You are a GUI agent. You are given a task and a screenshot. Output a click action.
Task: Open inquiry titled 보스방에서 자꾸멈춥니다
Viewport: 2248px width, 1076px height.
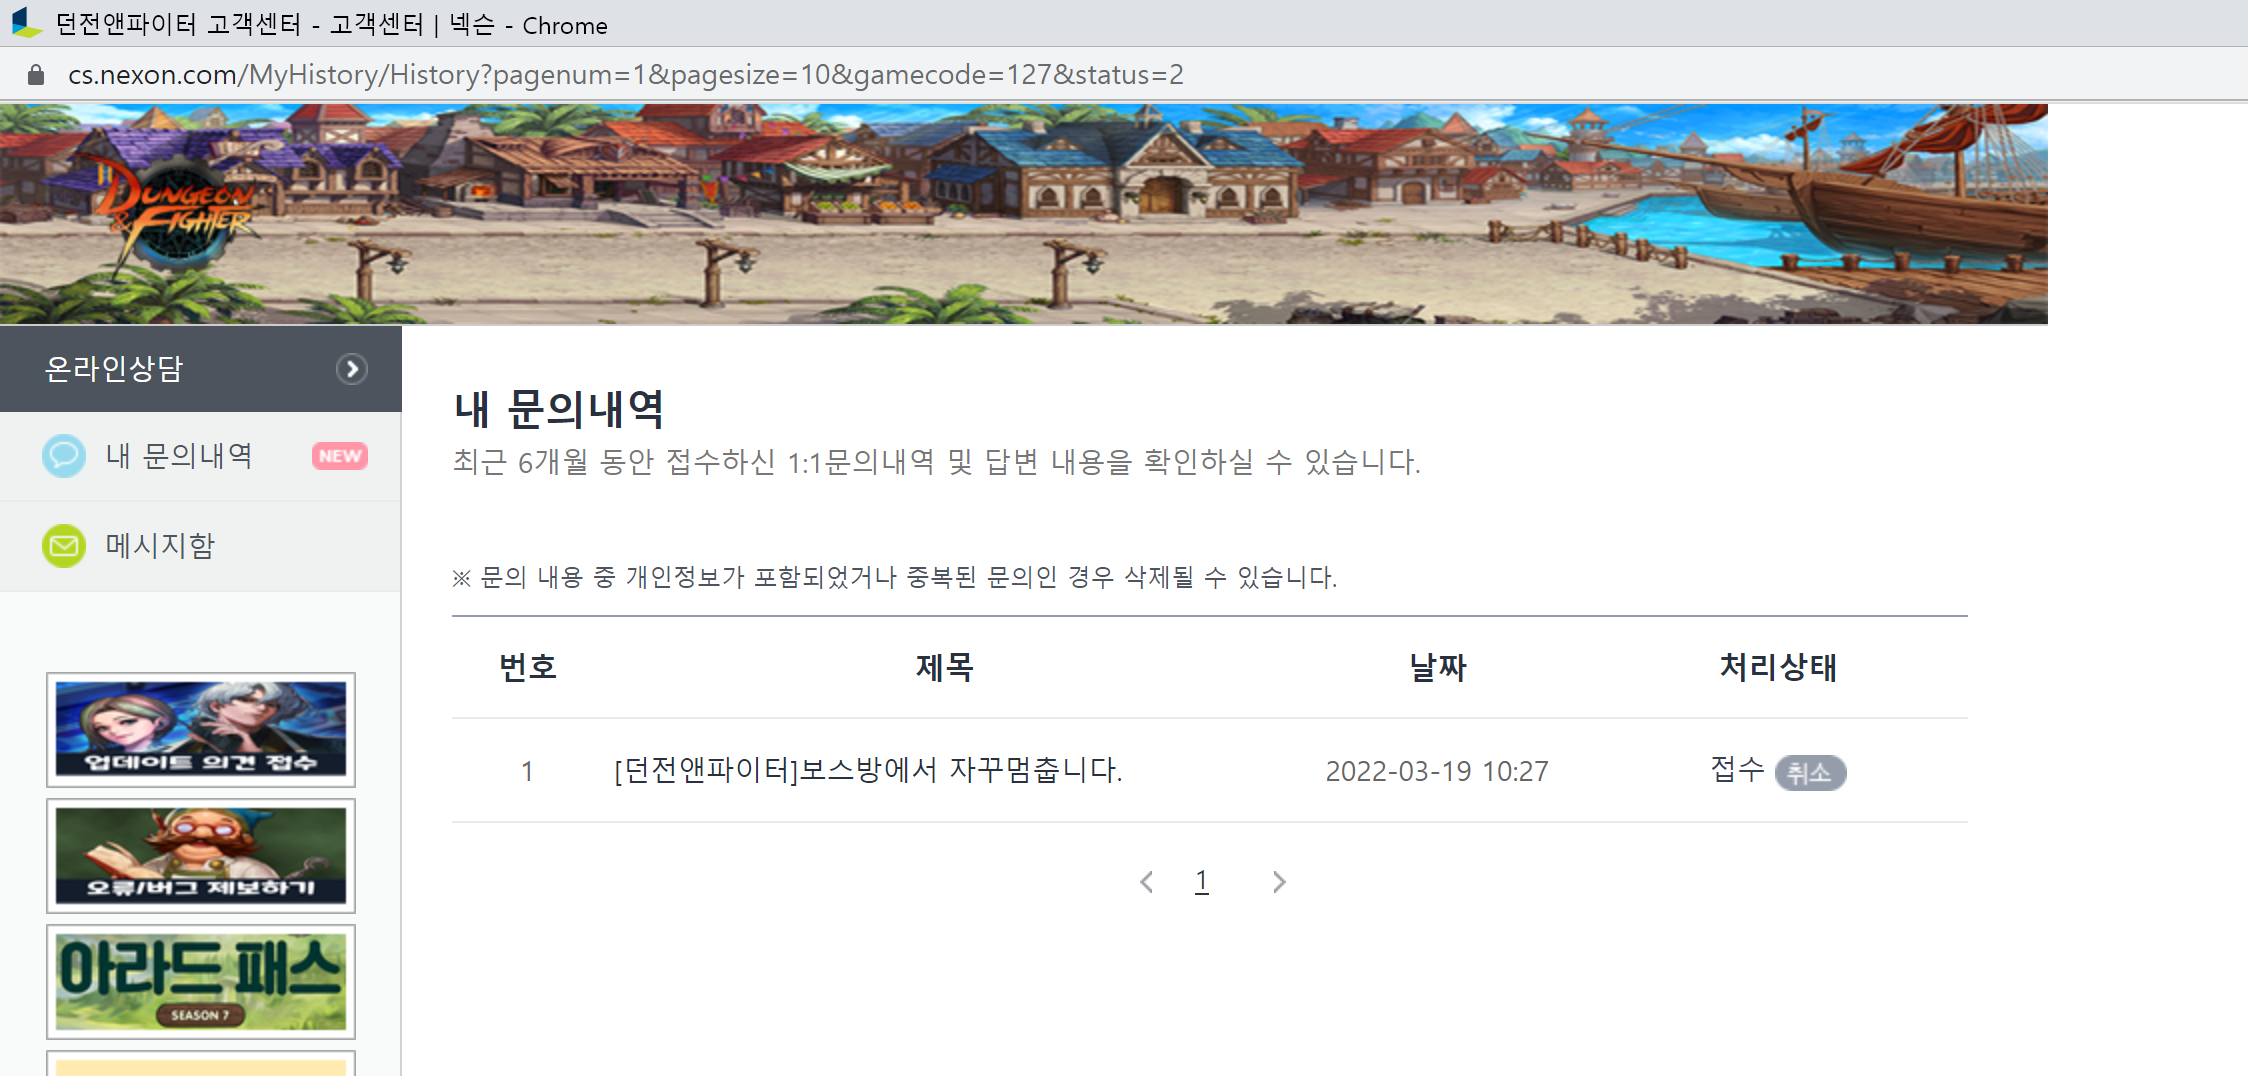(x=868, y=770)
